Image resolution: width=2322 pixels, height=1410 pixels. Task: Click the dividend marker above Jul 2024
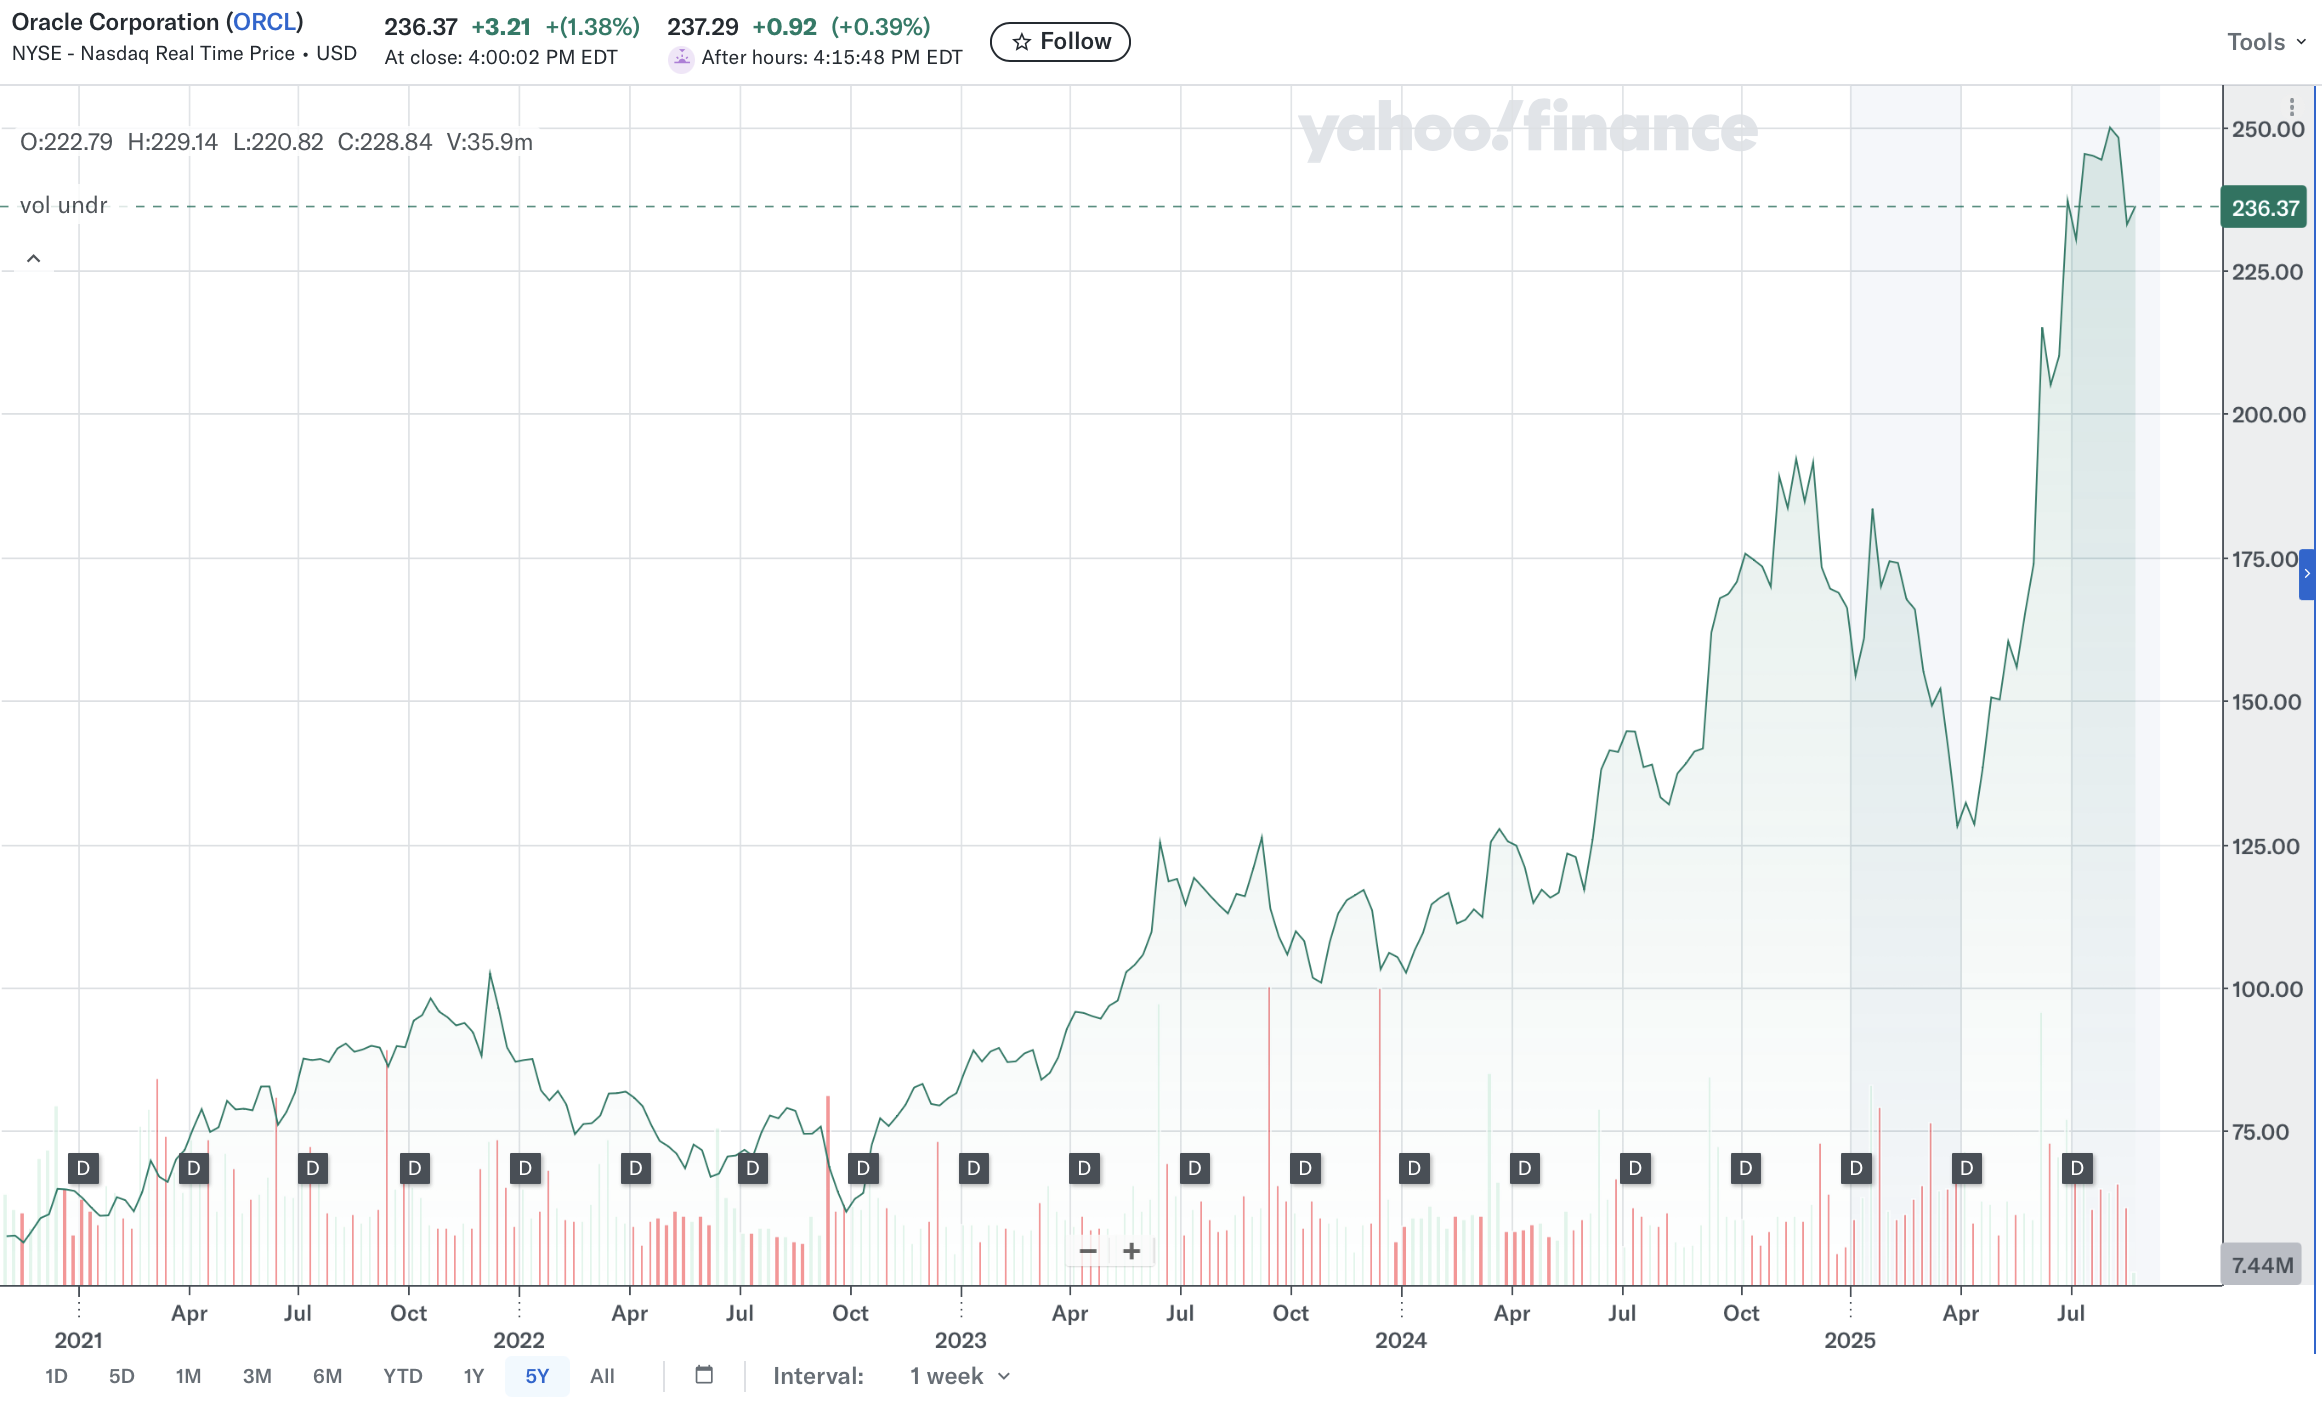pos(1635,1168)
